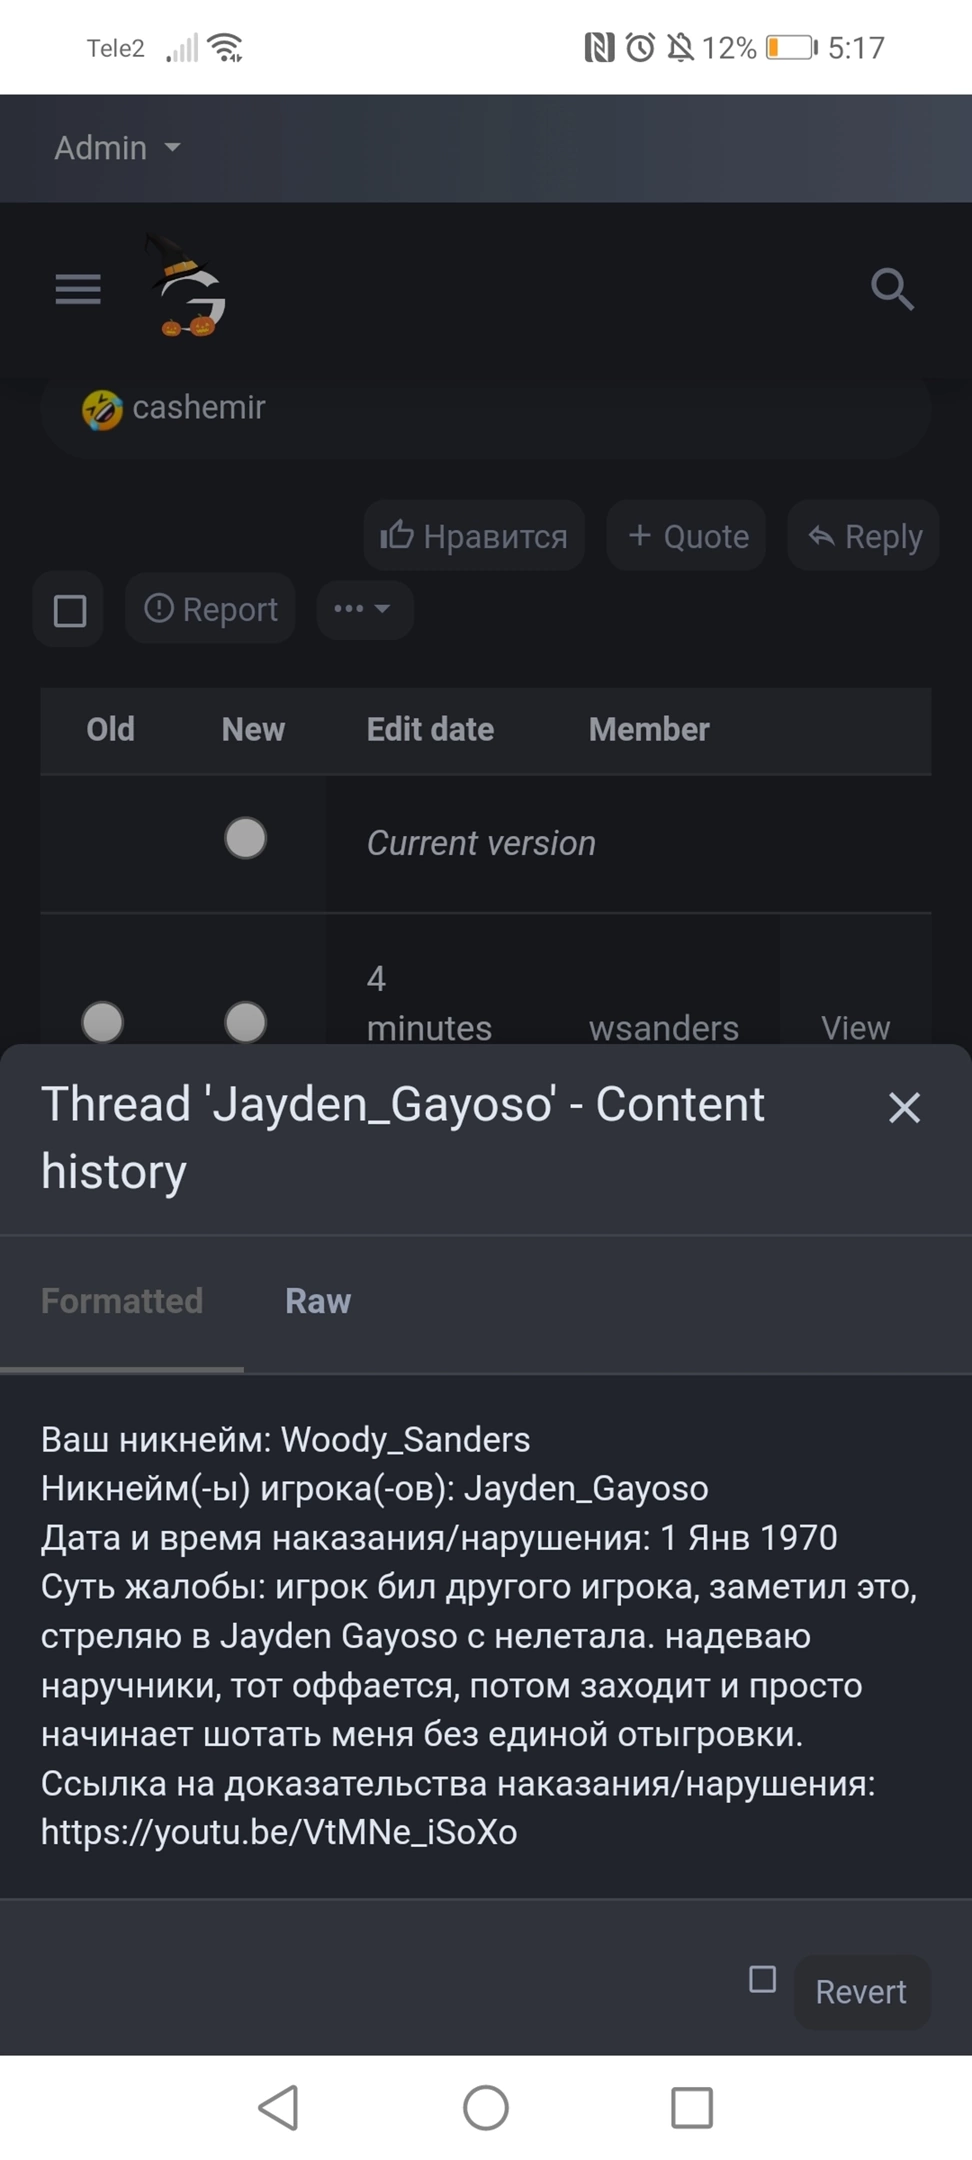This screenshot has height=2160, width=972.
Task: Open the search magnifier icon
Action: point(891,290)
